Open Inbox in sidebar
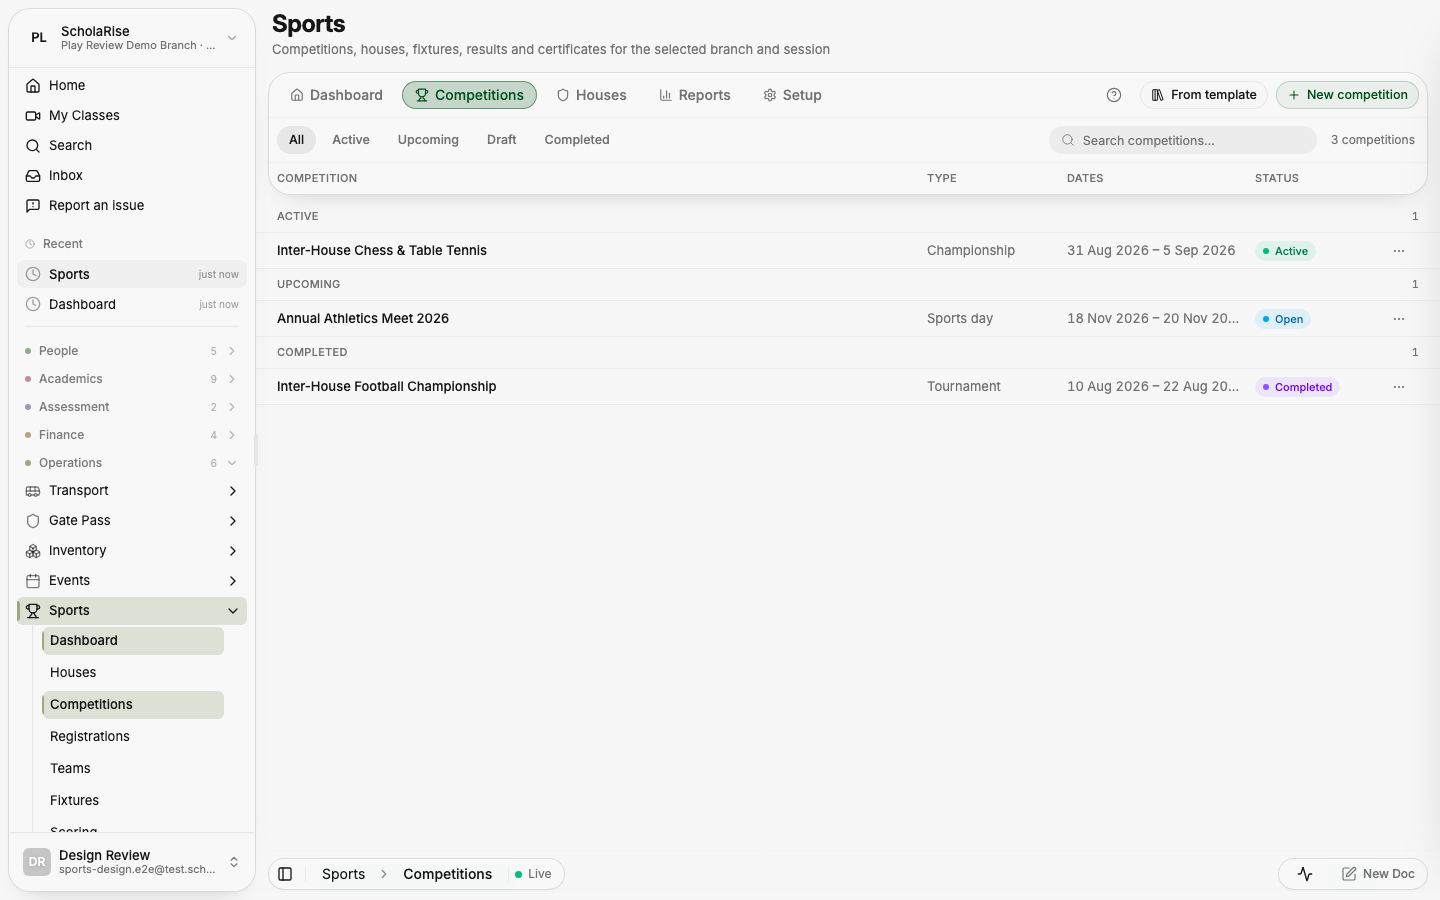 [x=132, y=175]
